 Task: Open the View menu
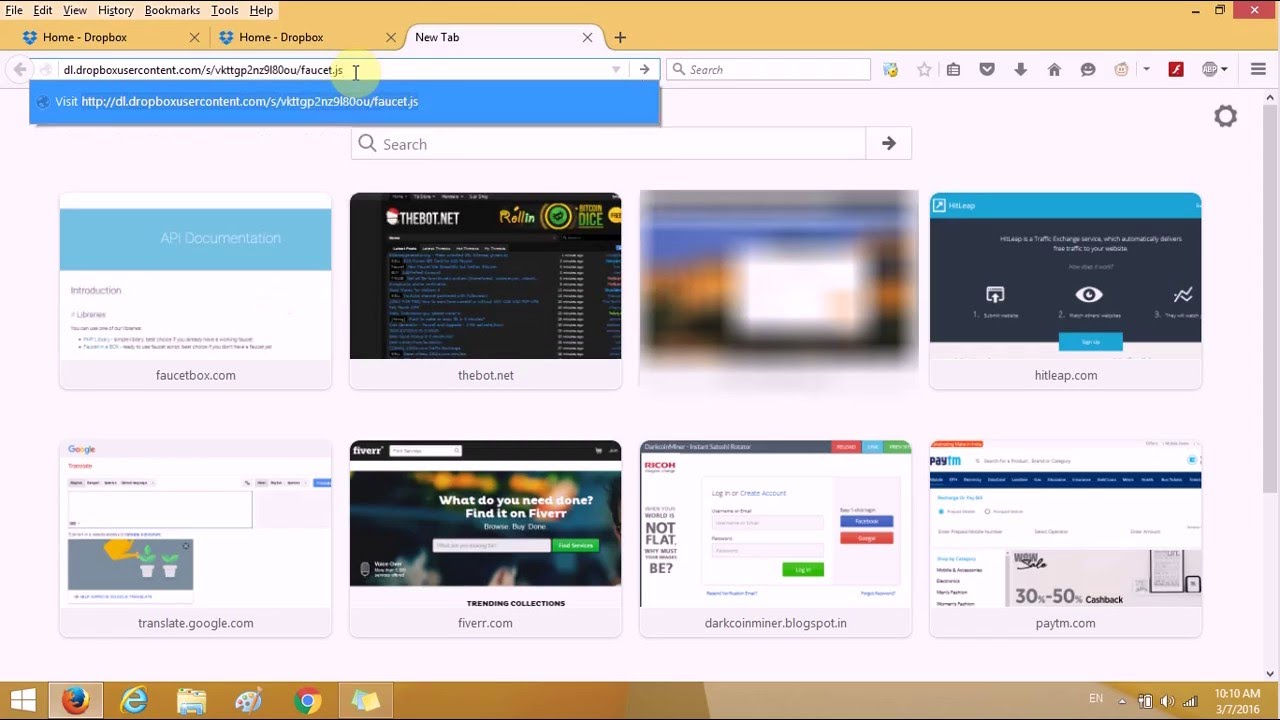point(75,10)
